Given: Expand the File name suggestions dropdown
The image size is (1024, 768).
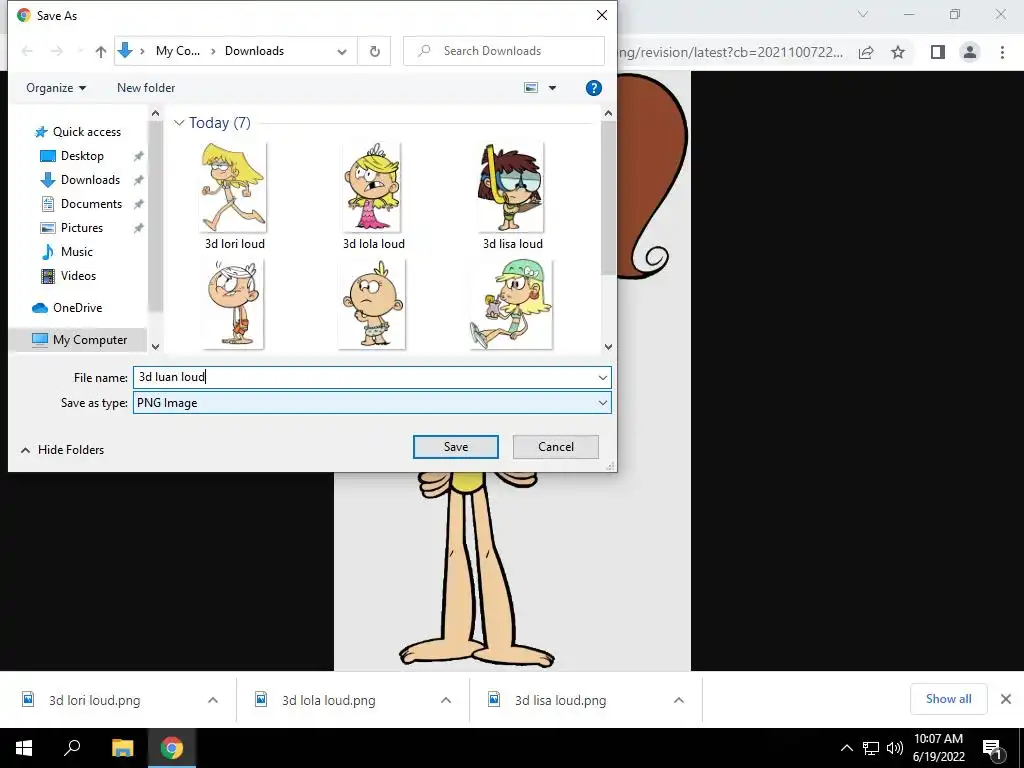Looking at the screenshot, I should (x=602, y=377).
